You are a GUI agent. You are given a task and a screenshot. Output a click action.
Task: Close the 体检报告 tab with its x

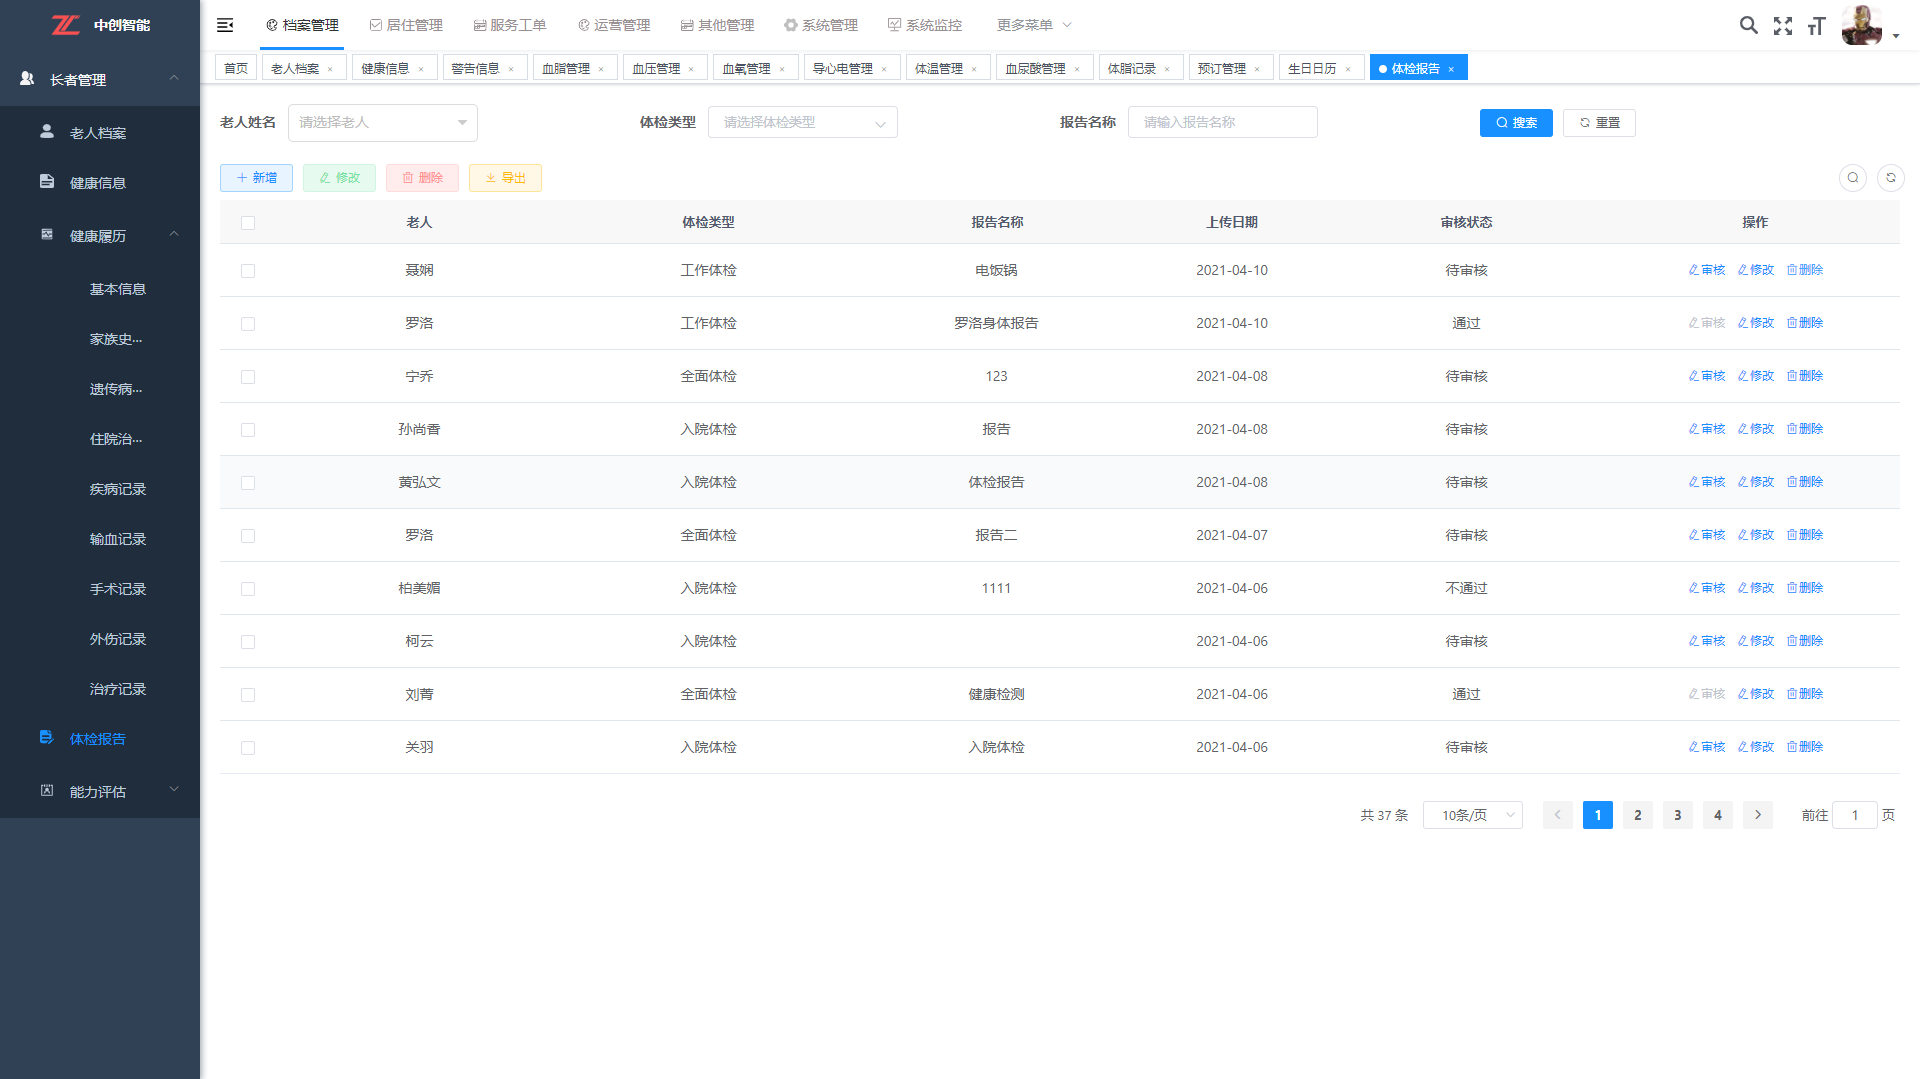[x=1451, y=69]
